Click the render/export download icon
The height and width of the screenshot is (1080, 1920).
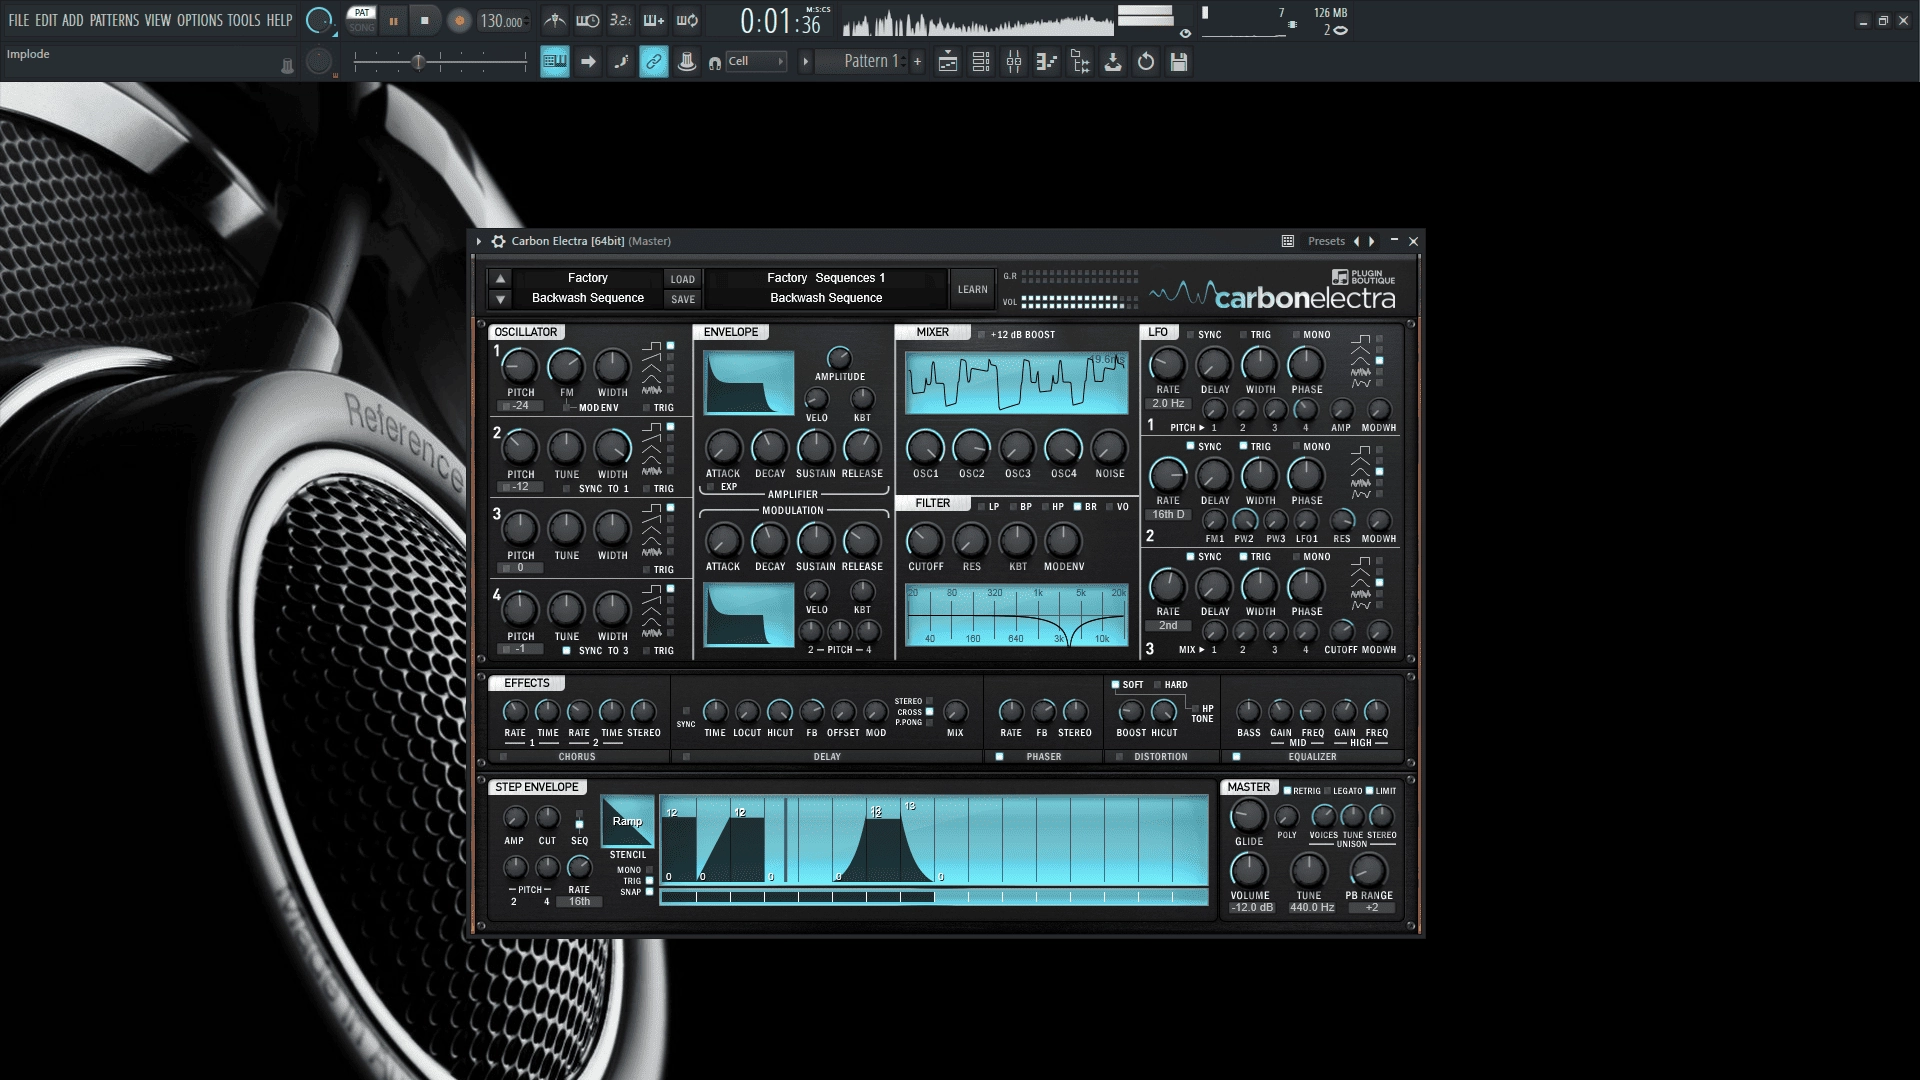pos(1113,62)
